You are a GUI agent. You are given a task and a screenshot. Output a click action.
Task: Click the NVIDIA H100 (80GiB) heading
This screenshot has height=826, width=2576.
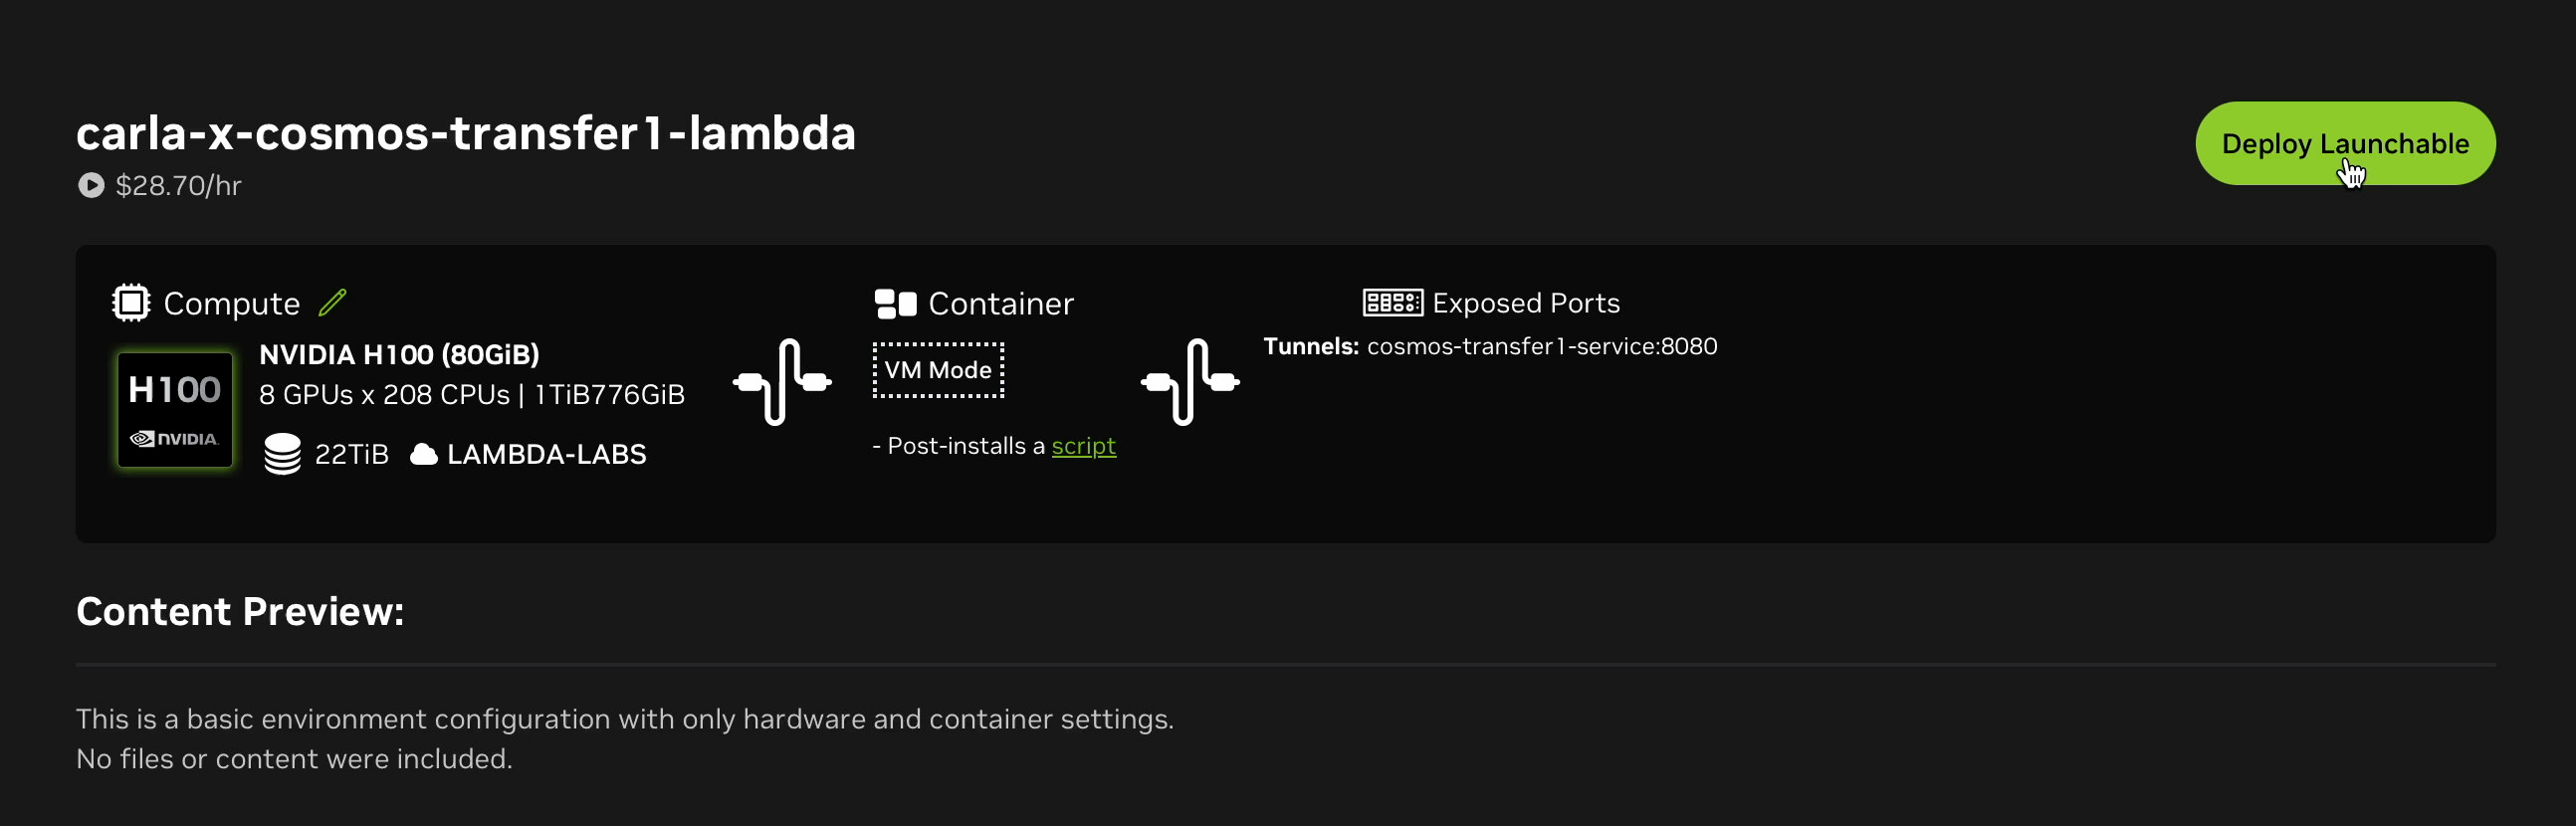coord(399,354)
